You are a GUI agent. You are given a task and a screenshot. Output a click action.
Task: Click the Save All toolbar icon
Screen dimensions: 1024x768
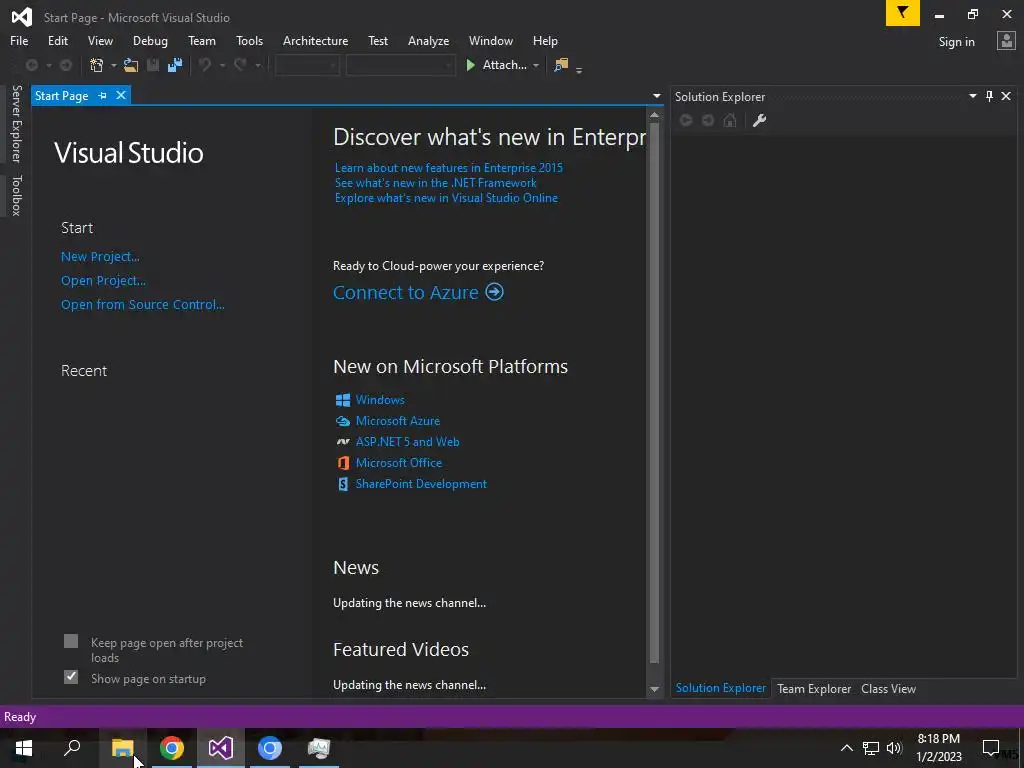pyautogui.click(x=174, y=65)
